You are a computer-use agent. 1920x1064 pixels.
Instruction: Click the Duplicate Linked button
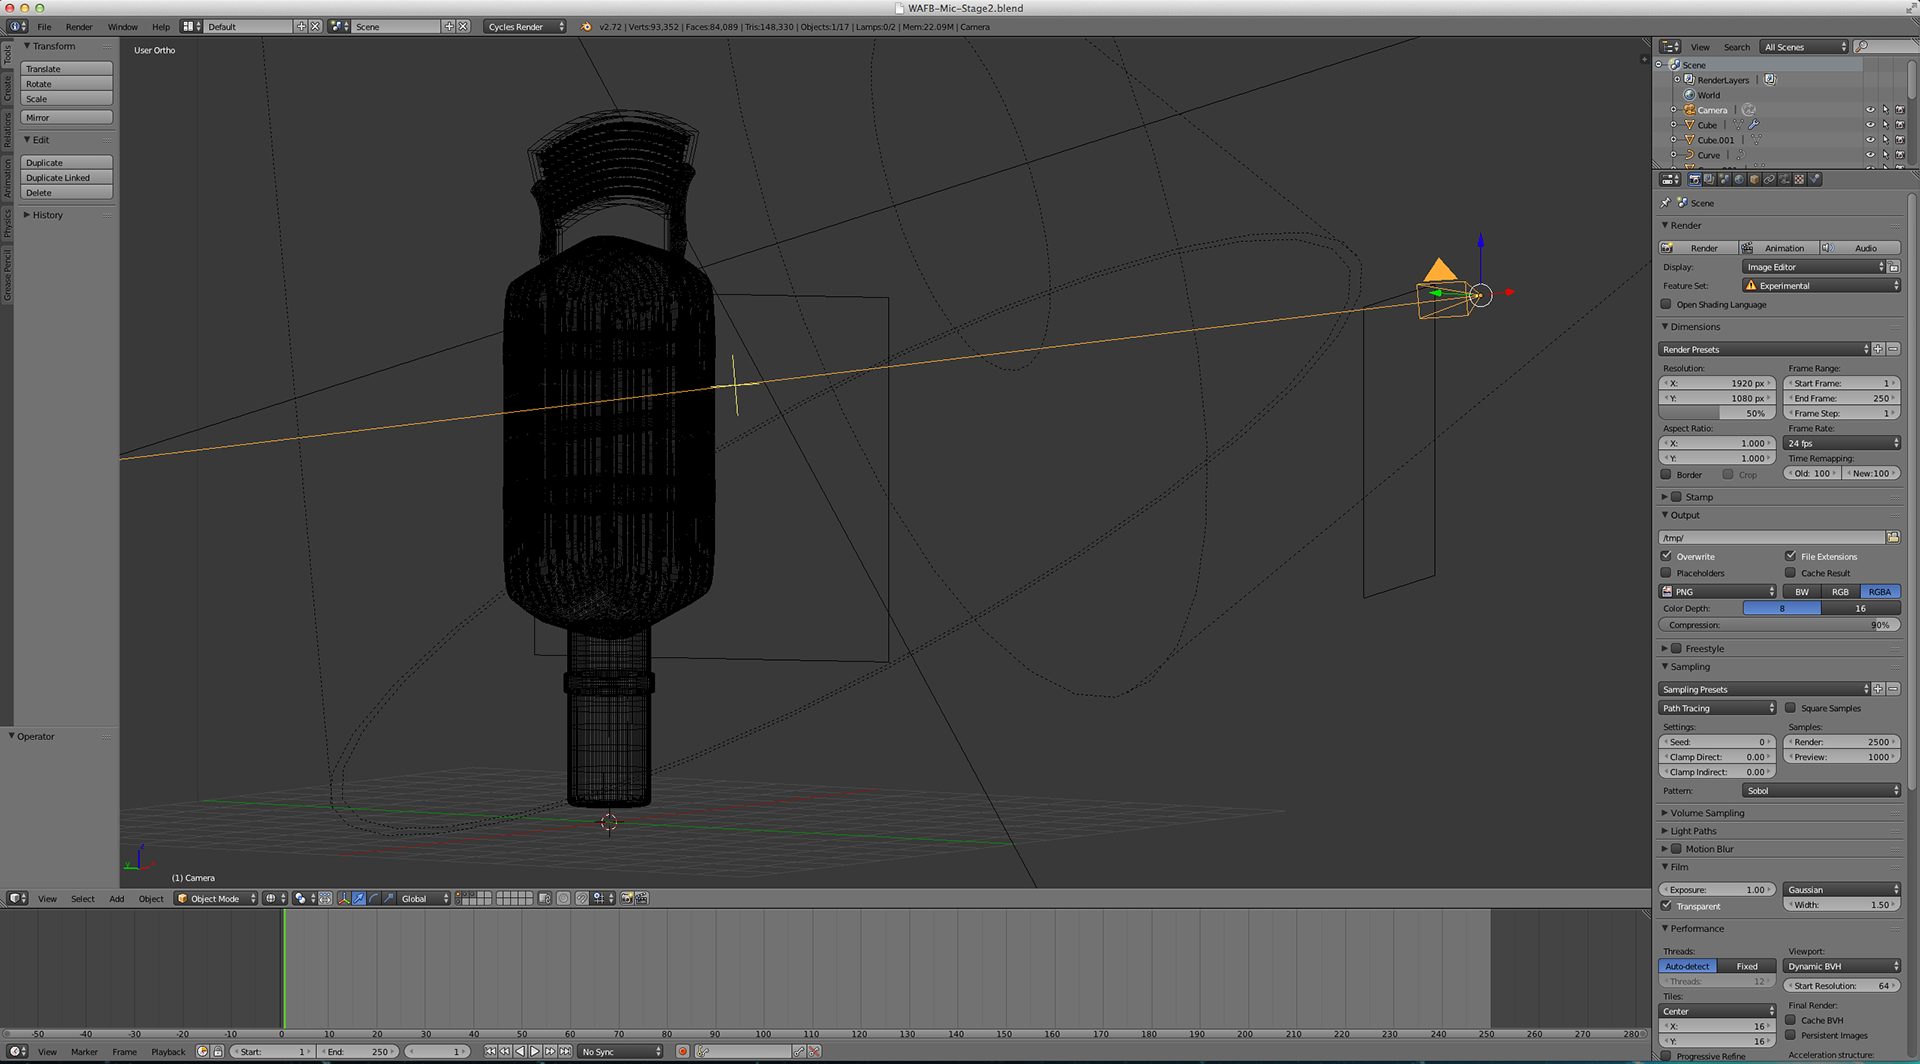click(67, 178)
